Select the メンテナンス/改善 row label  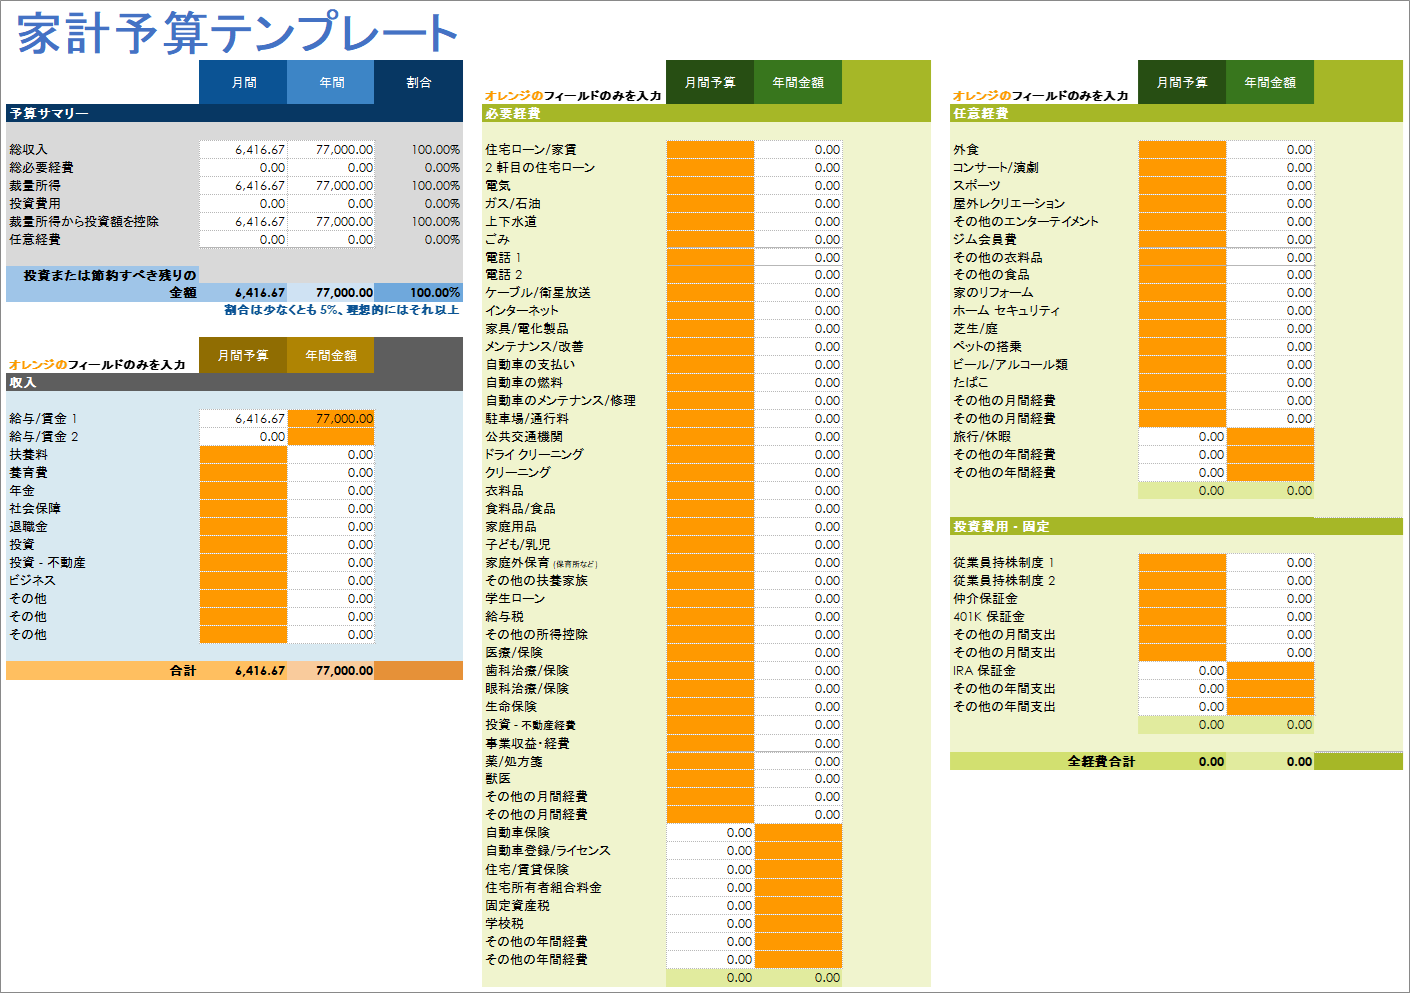point(534,346)
